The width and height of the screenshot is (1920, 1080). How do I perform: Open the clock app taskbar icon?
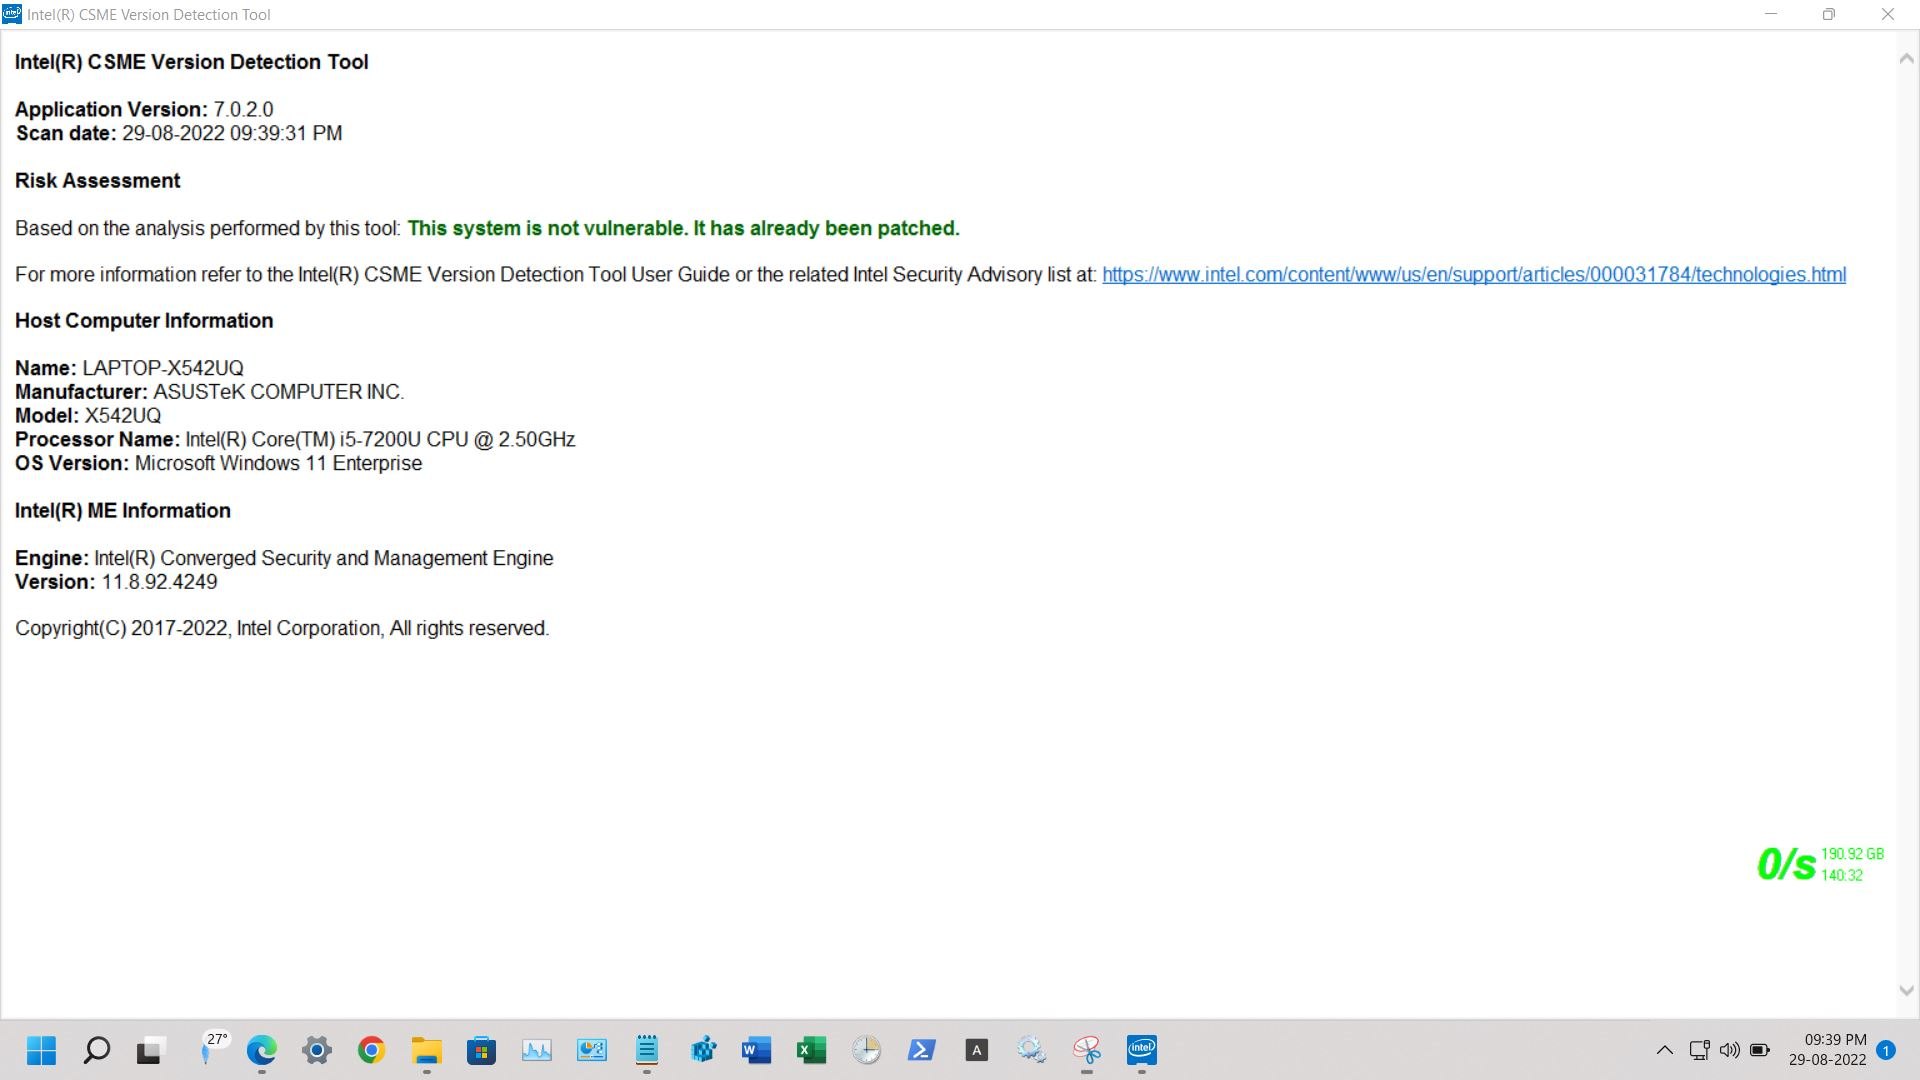[x=867, y=1050]
